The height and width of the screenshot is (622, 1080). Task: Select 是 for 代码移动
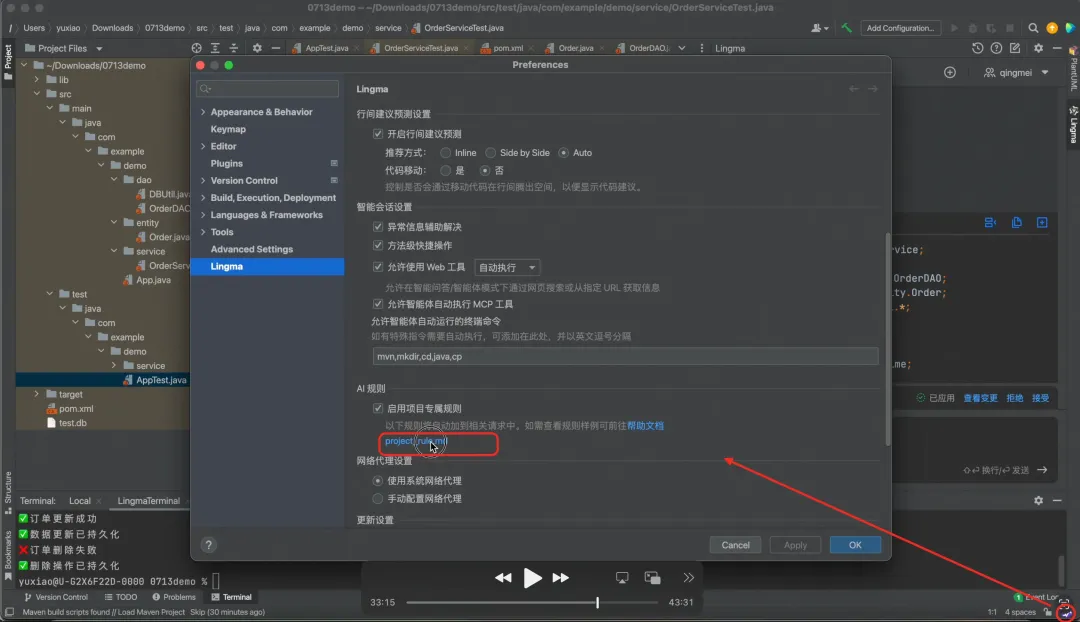tap(446, 170)
